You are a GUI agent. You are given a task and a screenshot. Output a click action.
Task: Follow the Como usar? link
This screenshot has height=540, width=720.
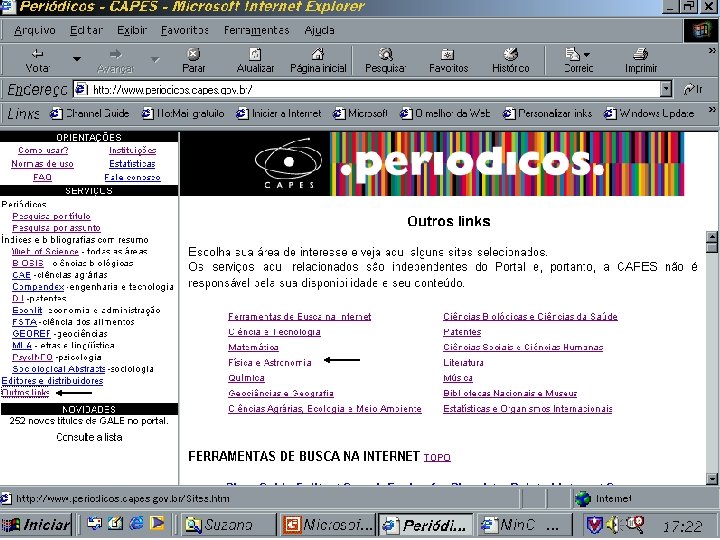click(x=43, y=150)
